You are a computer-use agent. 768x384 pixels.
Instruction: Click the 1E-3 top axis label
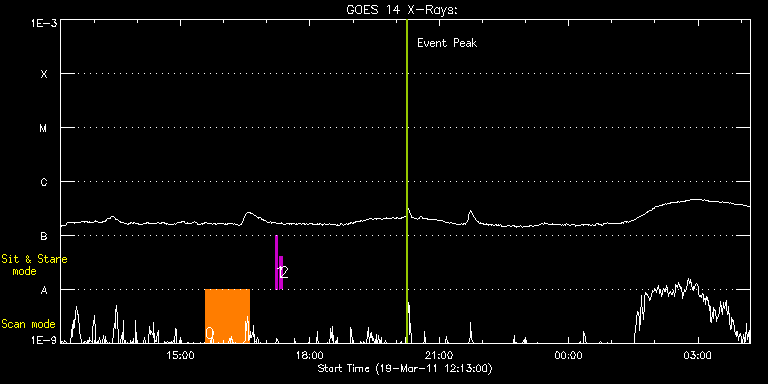pyautogui.click(x=45, y=24)
